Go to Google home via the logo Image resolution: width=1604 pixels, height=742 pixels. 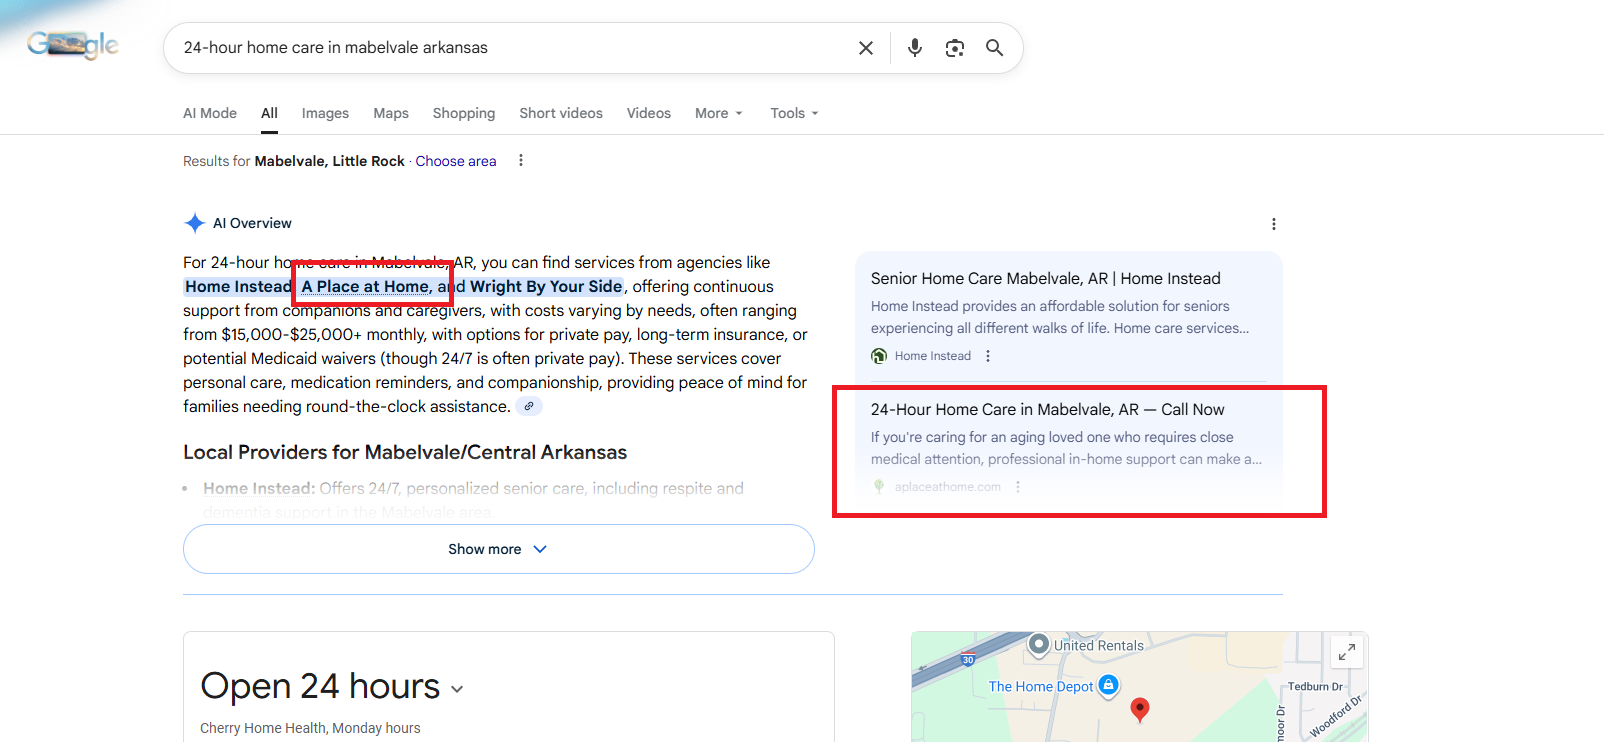point(73,45)
